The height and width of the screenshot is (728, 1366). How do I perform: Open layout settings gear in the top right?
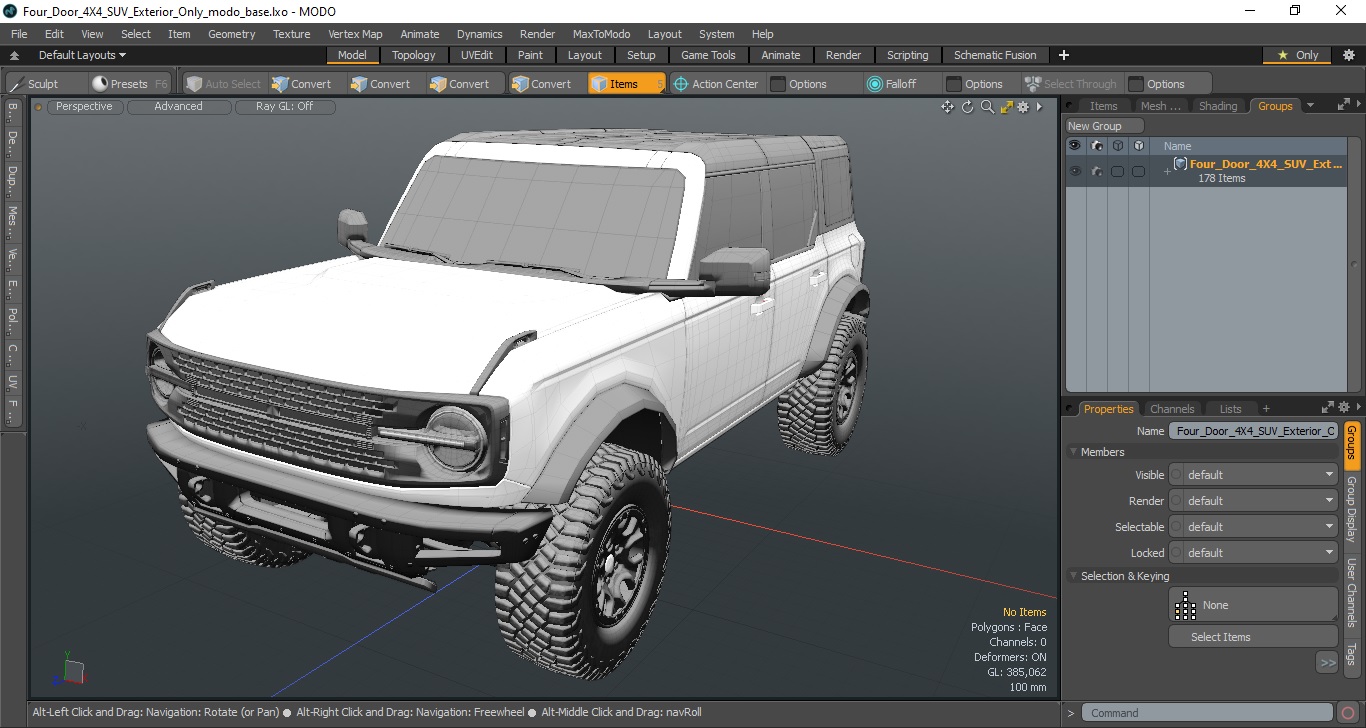click(1347, 55)
